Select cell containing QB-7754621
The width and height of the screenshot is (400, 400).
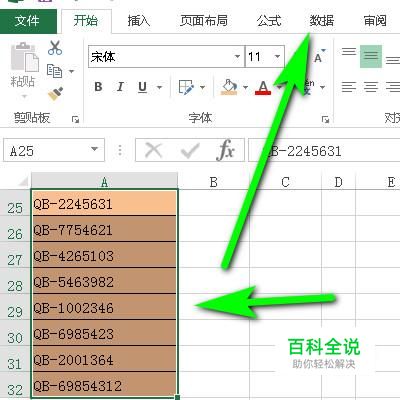coord(104,229)
